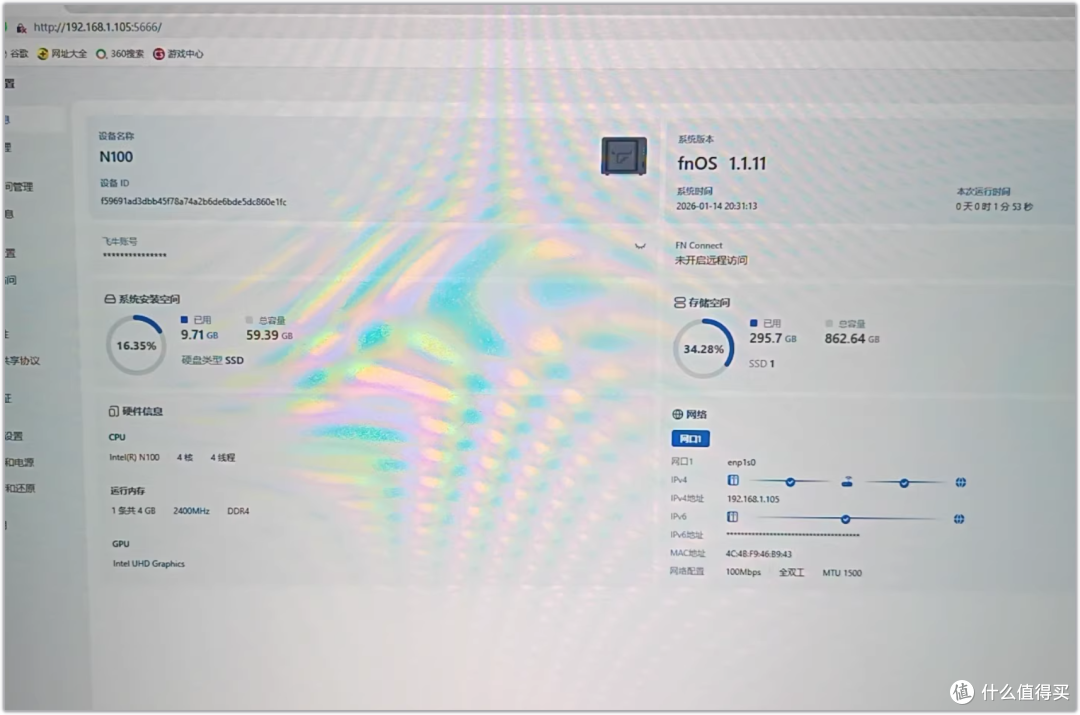Click the grey 总容量 legend square under 存储空间
Image resolution: width=1080 pixels, height=715 pixels.
pos(829,323)
